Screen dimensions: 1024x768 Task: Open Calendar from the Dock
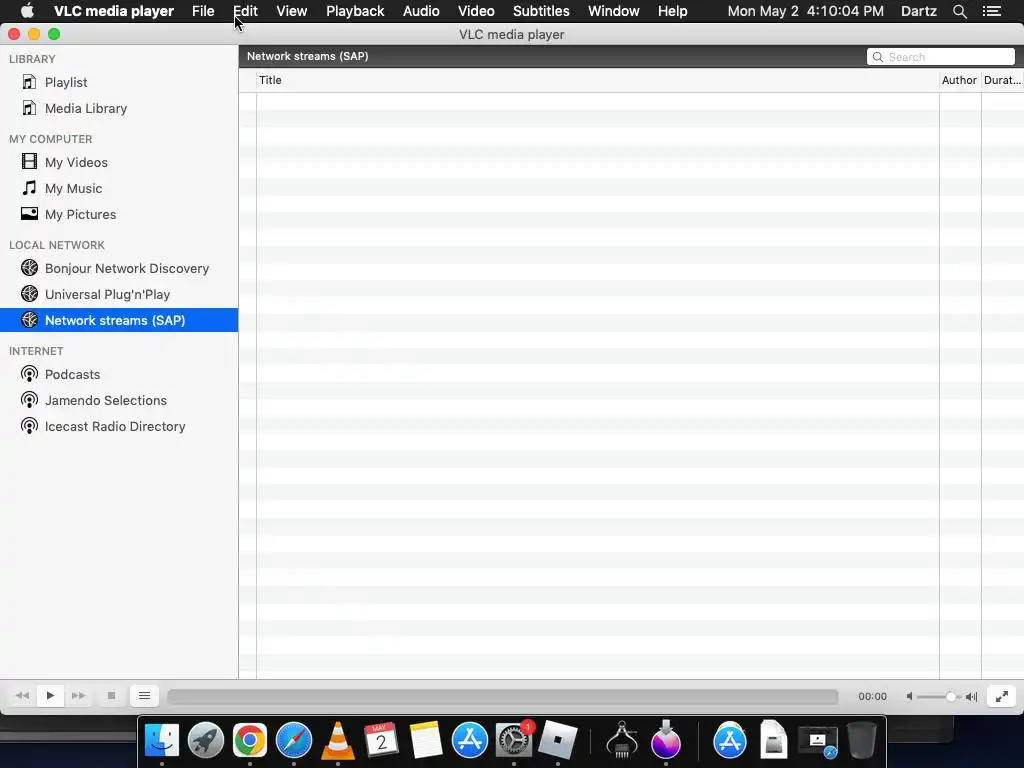[x=381, y=741]
